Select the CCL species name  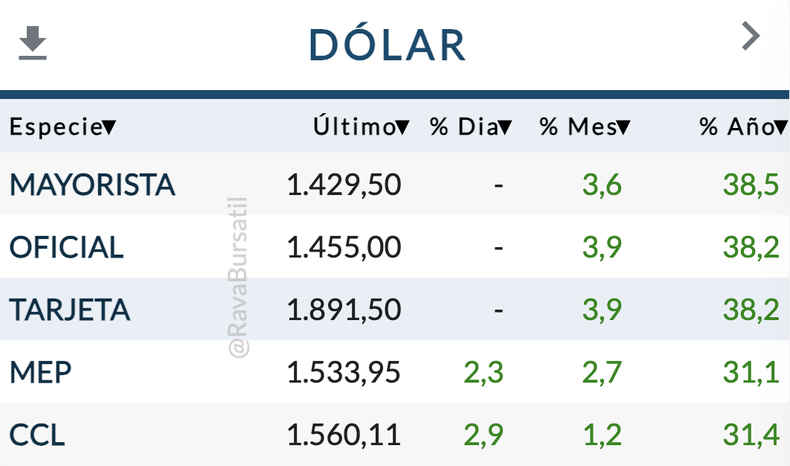coord(38,435)
